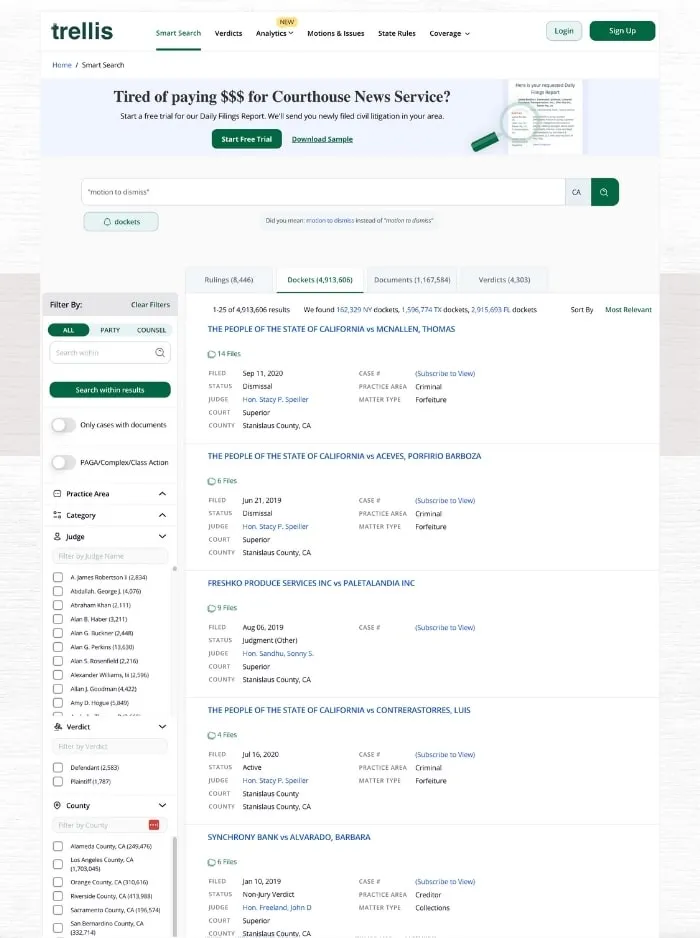Open Smart Search in top navigation

pyautogui.click(x=178, y=34)
